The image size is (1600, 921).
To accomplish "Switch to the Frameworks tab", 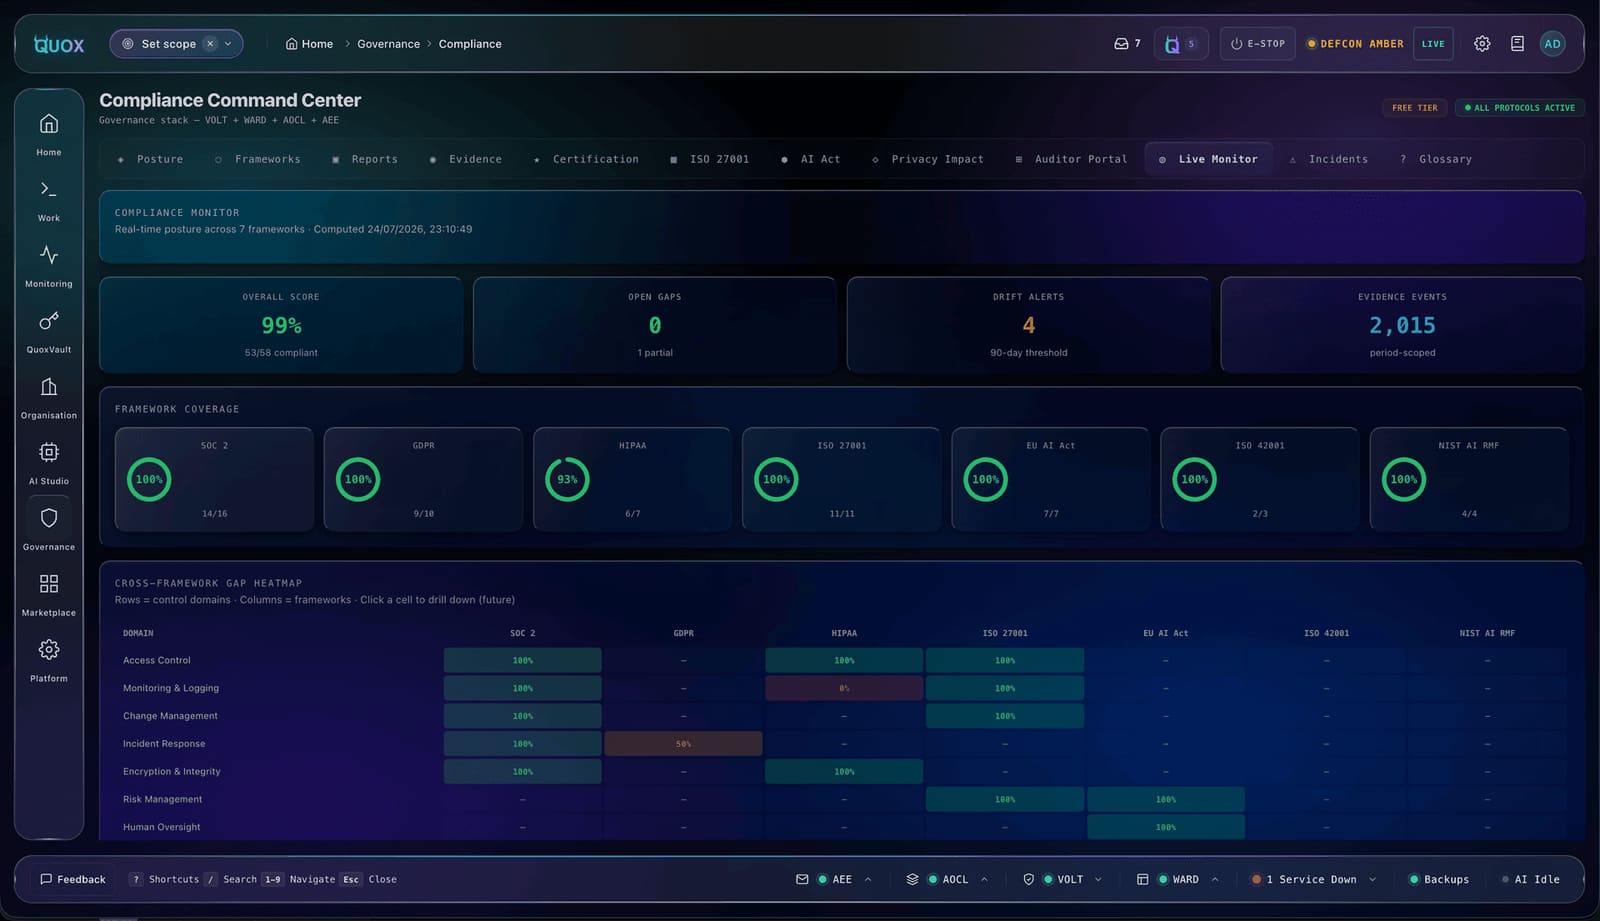I will 258,159.
